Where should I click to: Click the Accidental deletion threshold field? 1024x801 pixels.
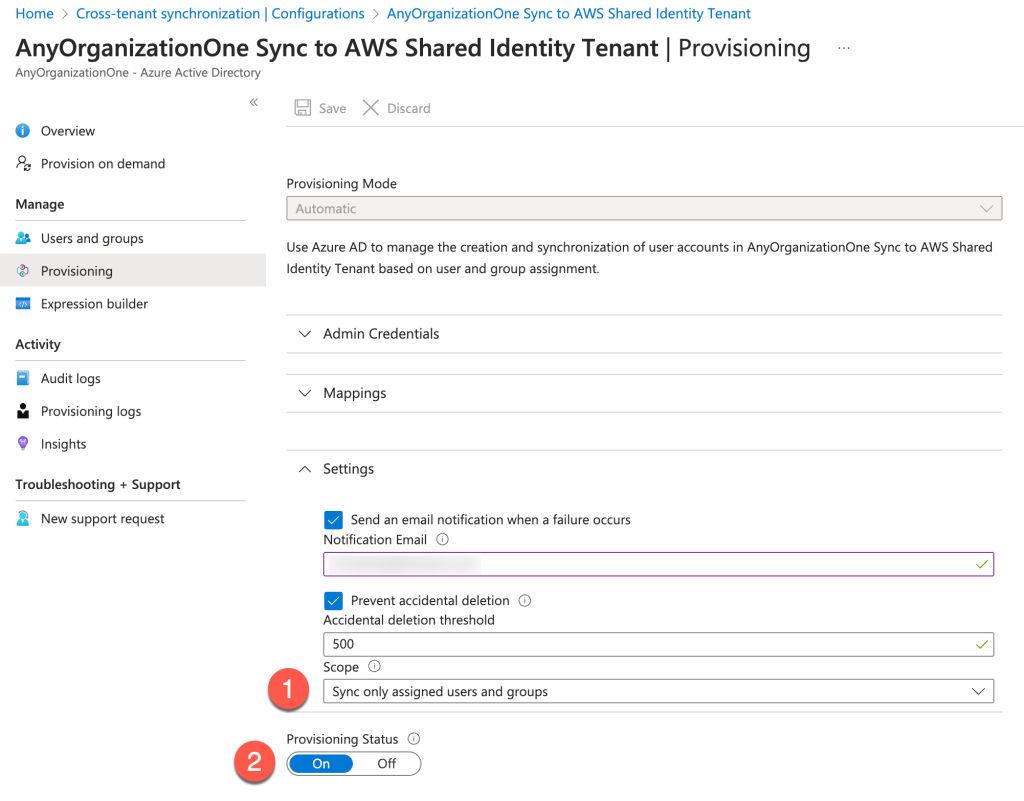658,643
